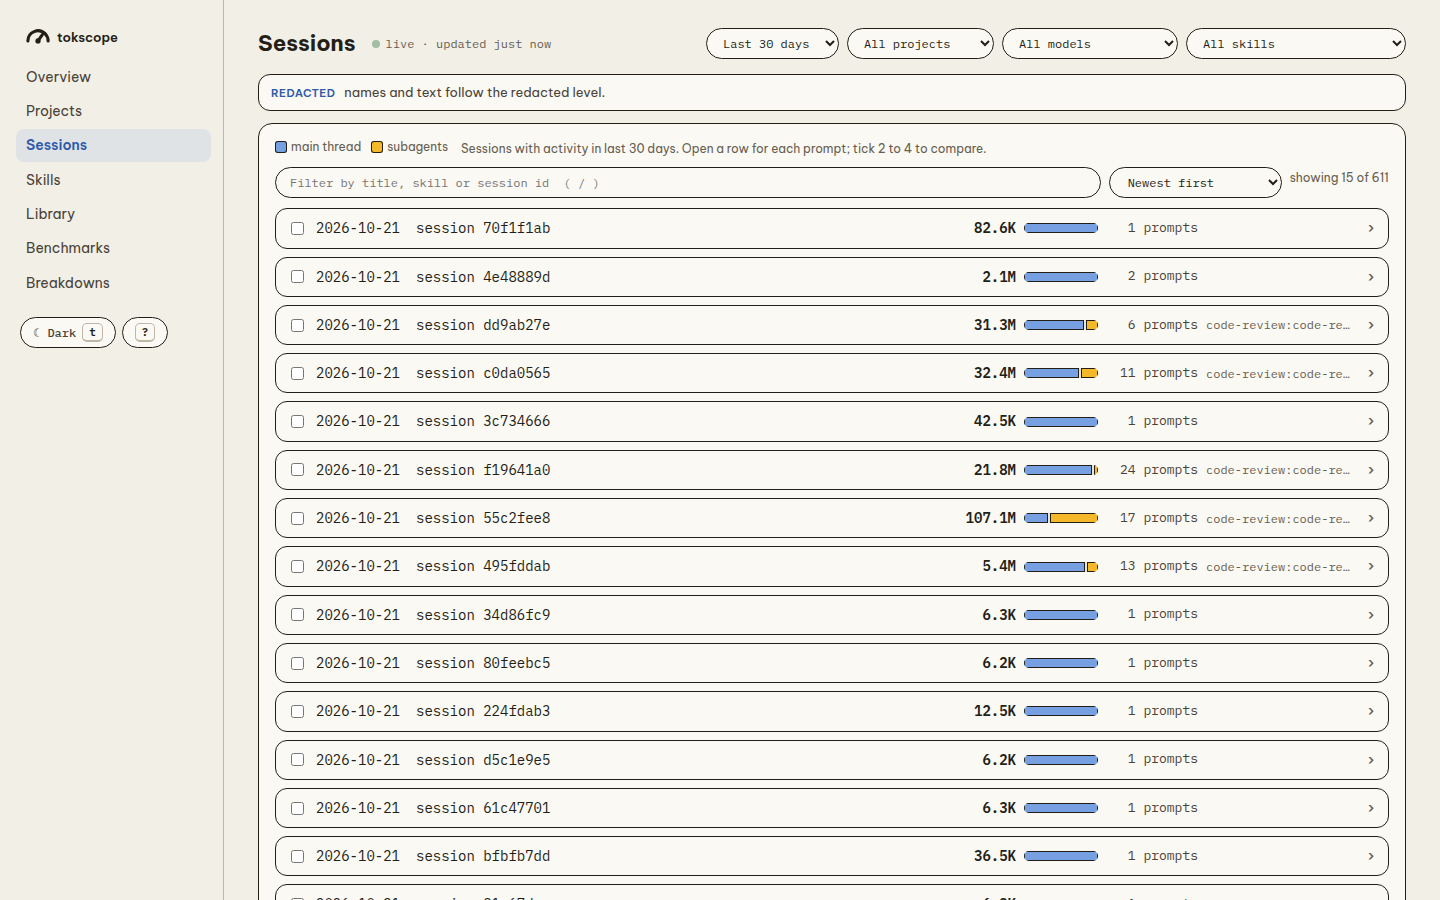Open session f19641a0 row

[x=832, y=470]
